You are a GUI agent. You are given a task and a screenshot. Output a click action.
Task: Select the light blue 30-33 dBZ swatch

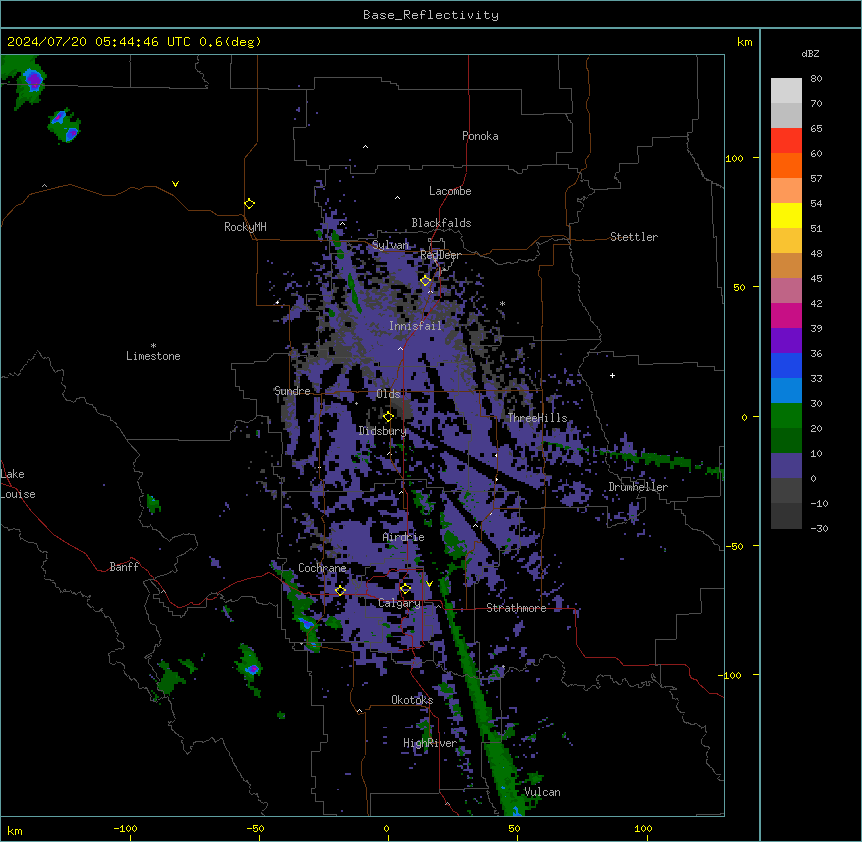point(786,390)
